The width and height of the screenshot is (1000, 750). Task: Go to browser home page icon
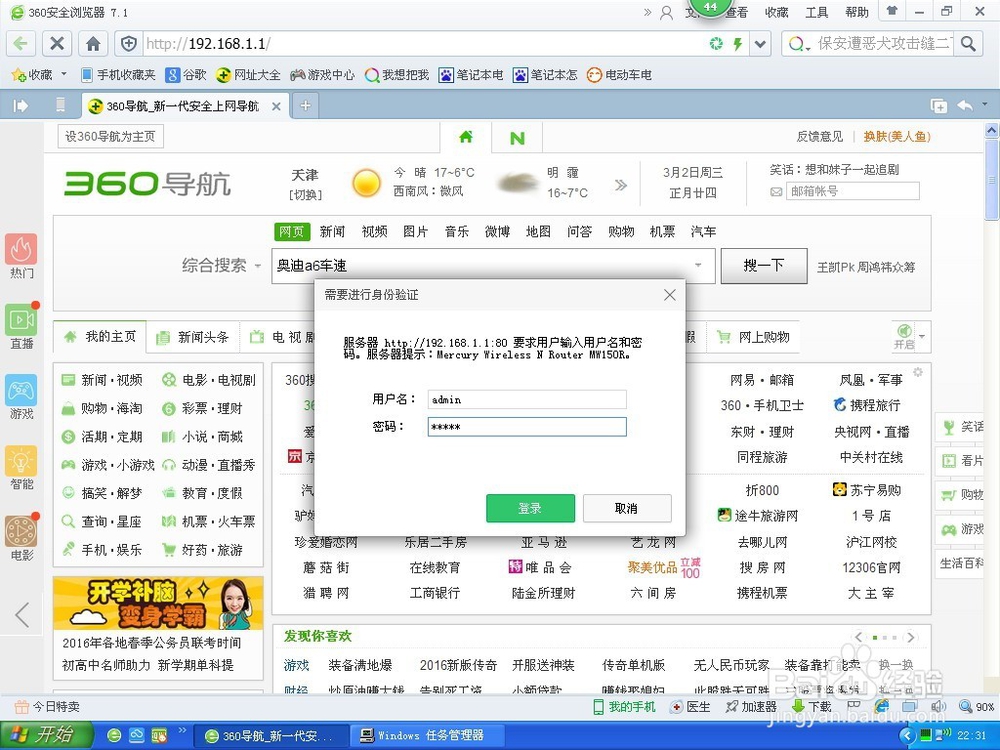coord(93,43)
